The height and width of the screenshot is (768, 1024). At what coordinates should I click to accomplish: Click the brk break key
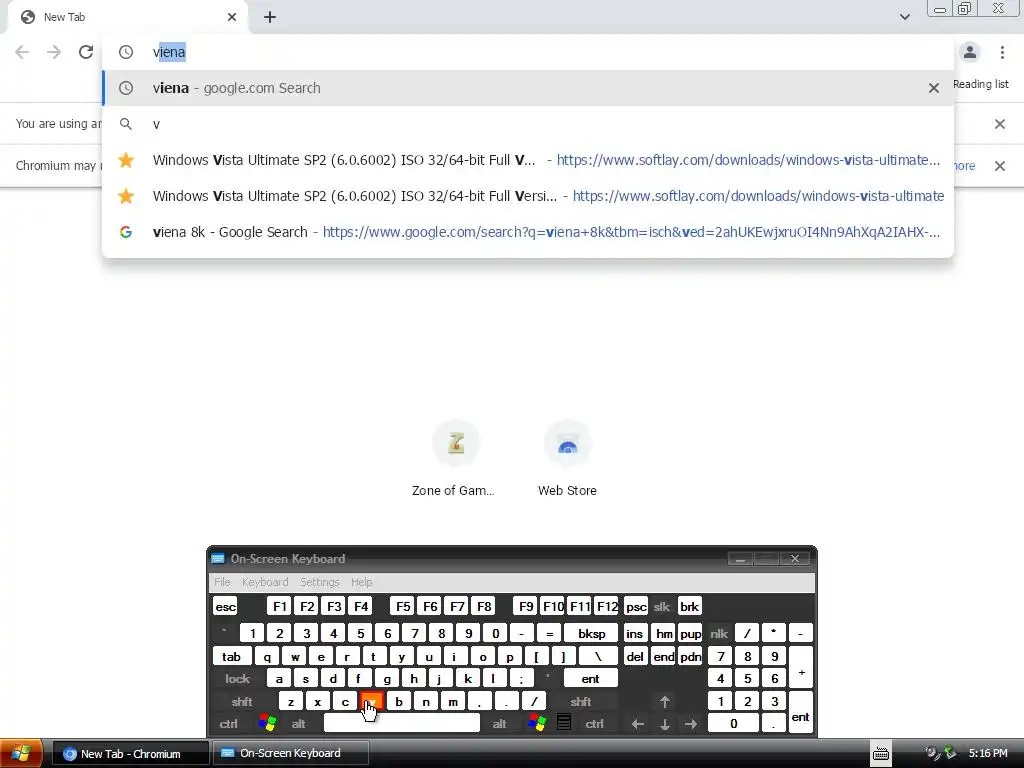[690, 607]
